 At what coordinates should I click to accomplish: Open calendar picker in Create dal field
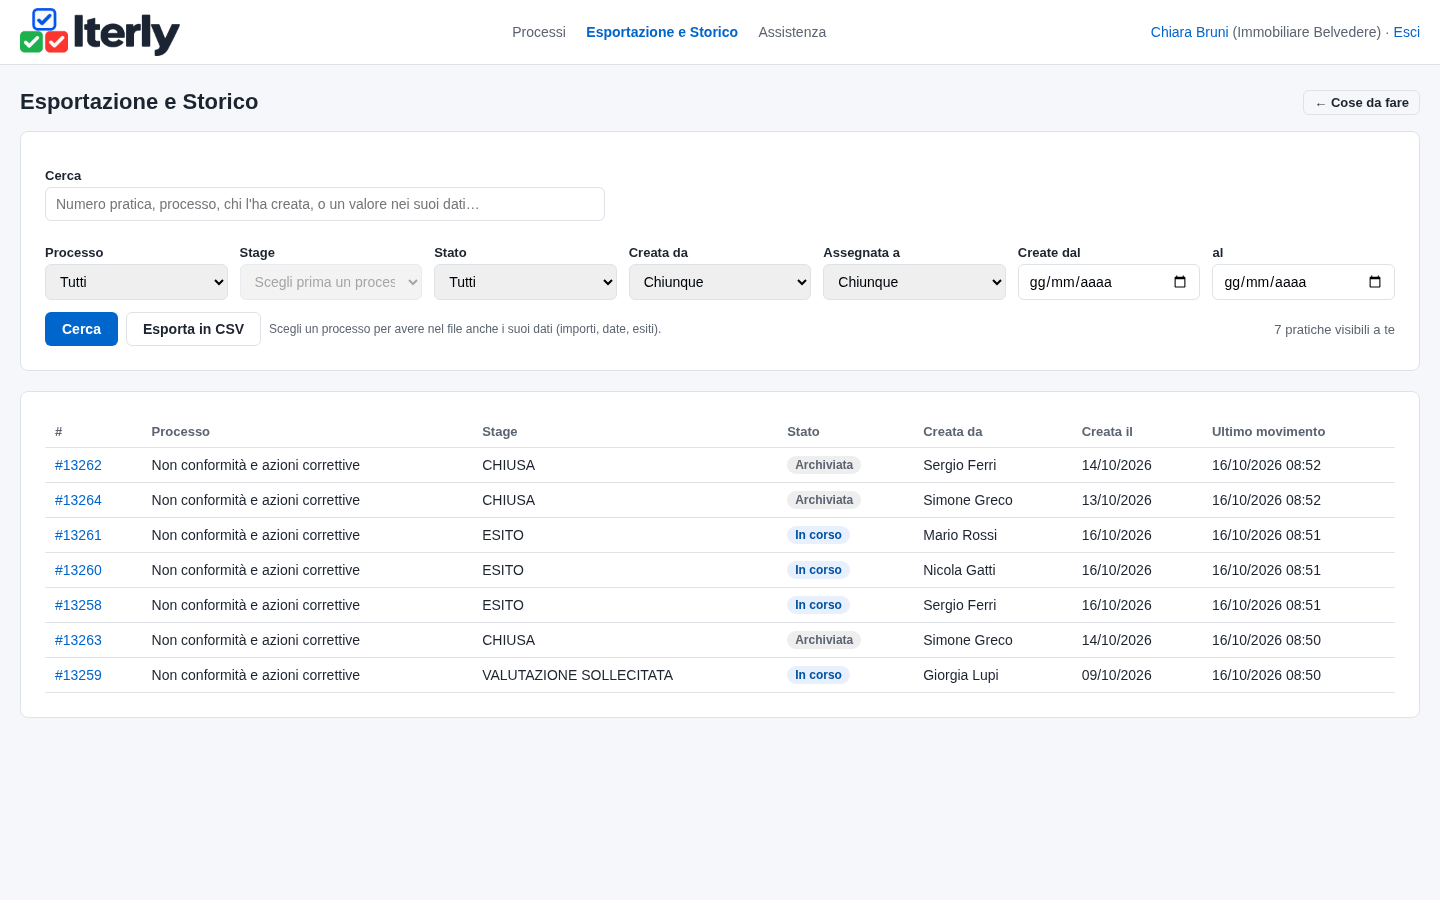click(1180, 282)
